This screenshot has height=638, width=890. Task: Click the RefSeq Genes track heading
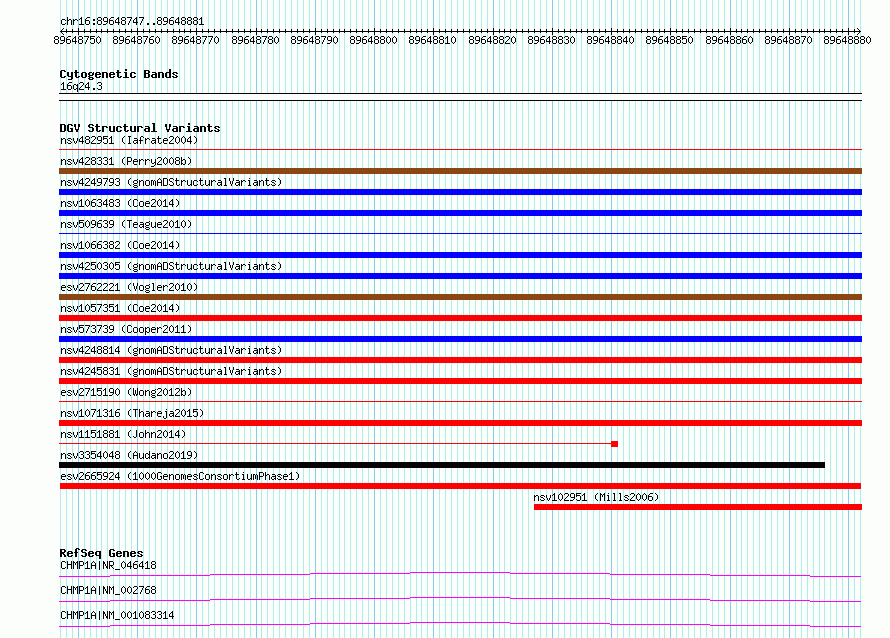(x=101, y=553)
